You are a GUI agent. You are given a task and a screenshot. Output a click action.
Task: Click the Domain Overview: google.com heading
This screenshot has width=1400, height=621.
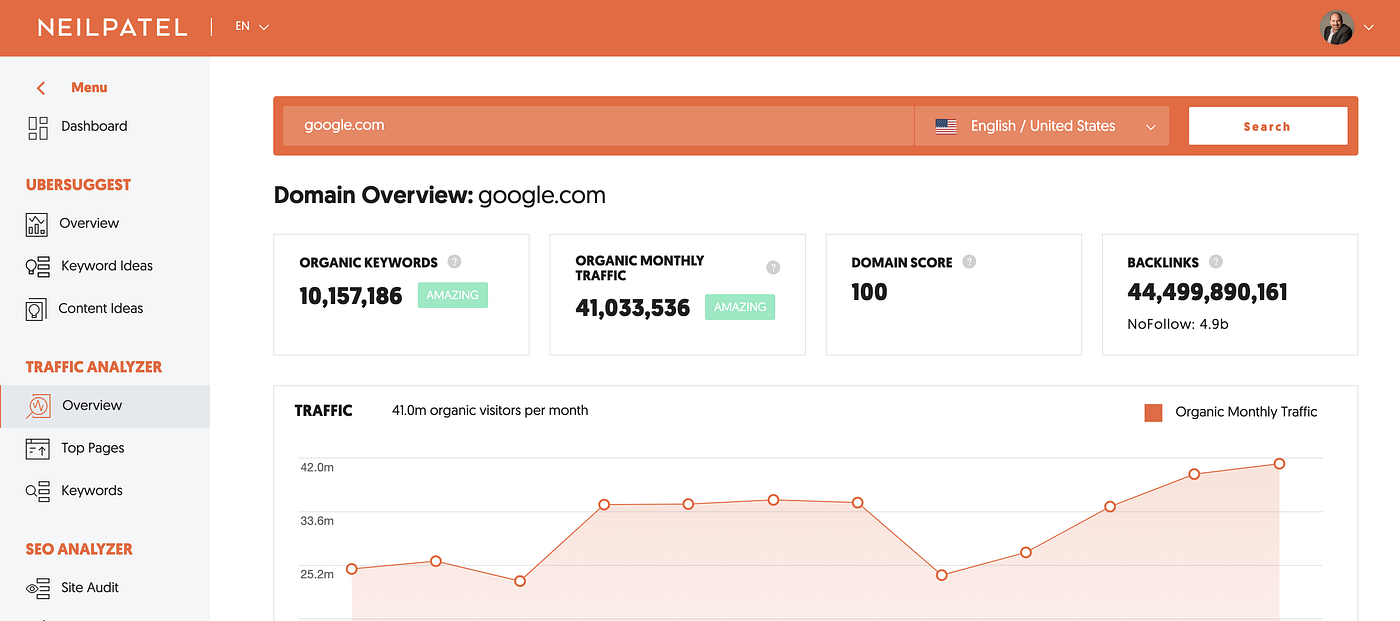click(x=440, y=195)
